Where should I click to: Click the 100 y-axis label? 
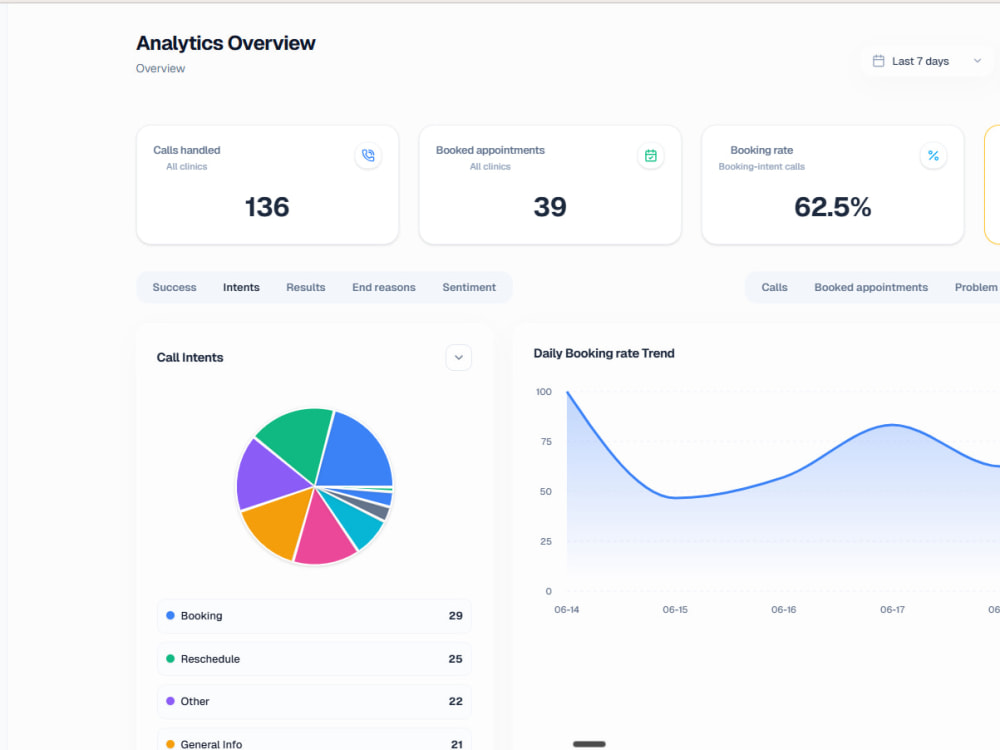pos(543,392)
